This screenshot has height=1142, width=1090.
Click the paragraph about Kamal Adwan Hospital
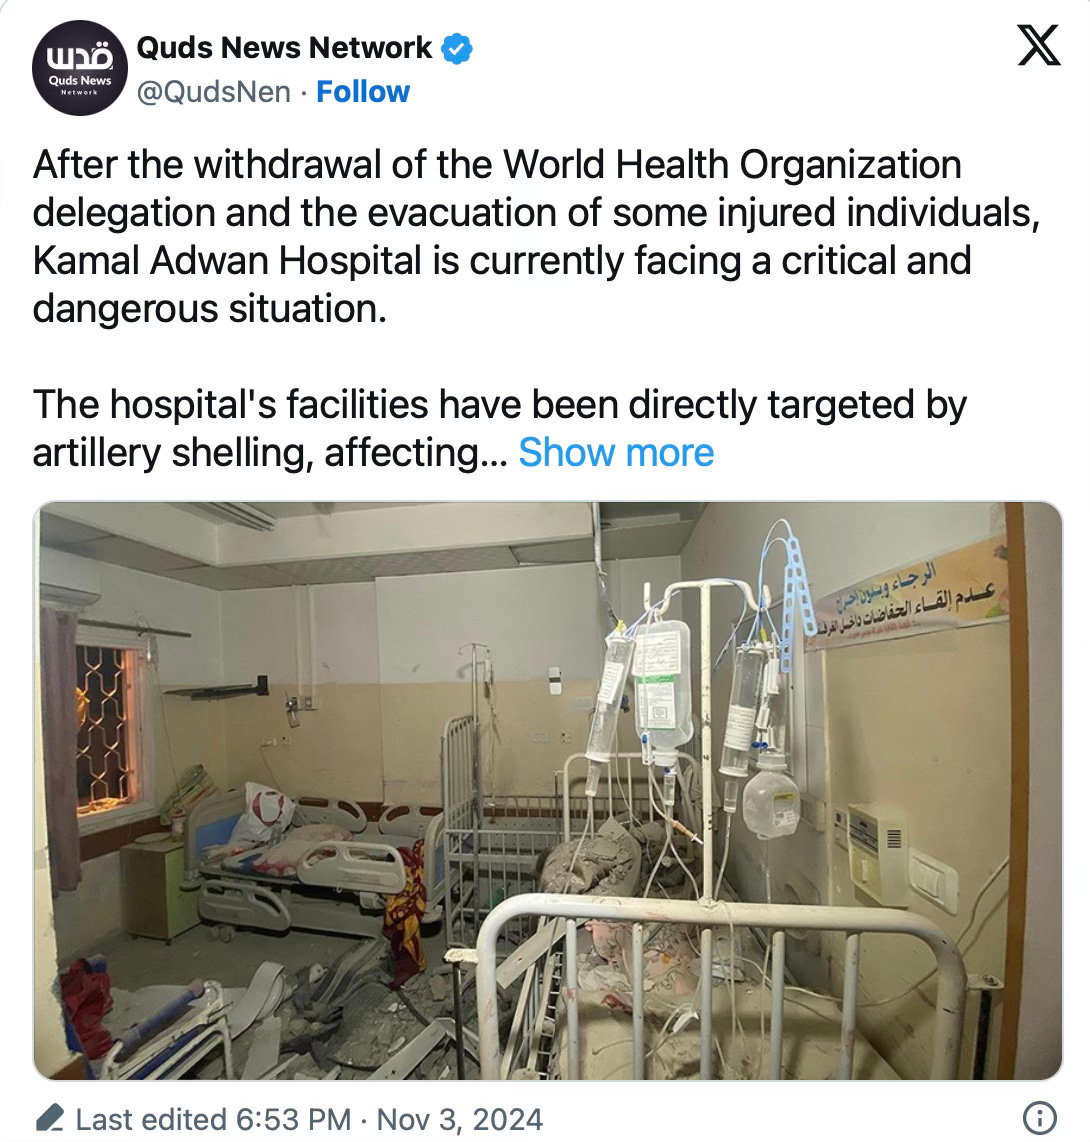(537, 236)
